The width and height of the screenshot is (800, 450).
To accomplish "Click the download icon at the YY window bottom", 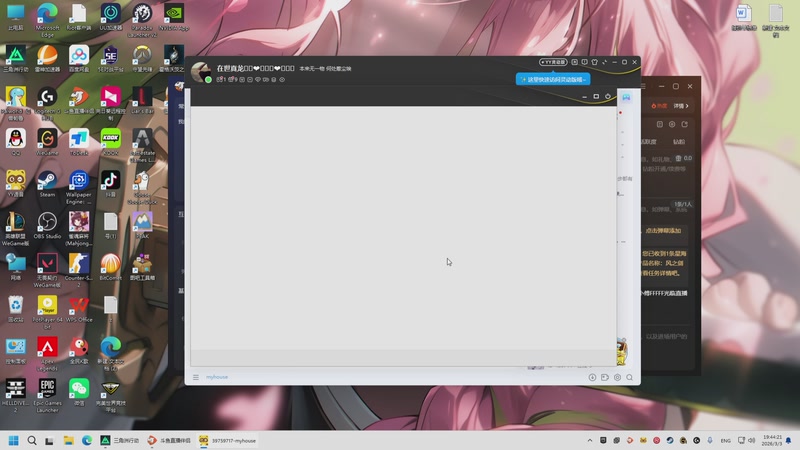I will [x=592, y=378].
